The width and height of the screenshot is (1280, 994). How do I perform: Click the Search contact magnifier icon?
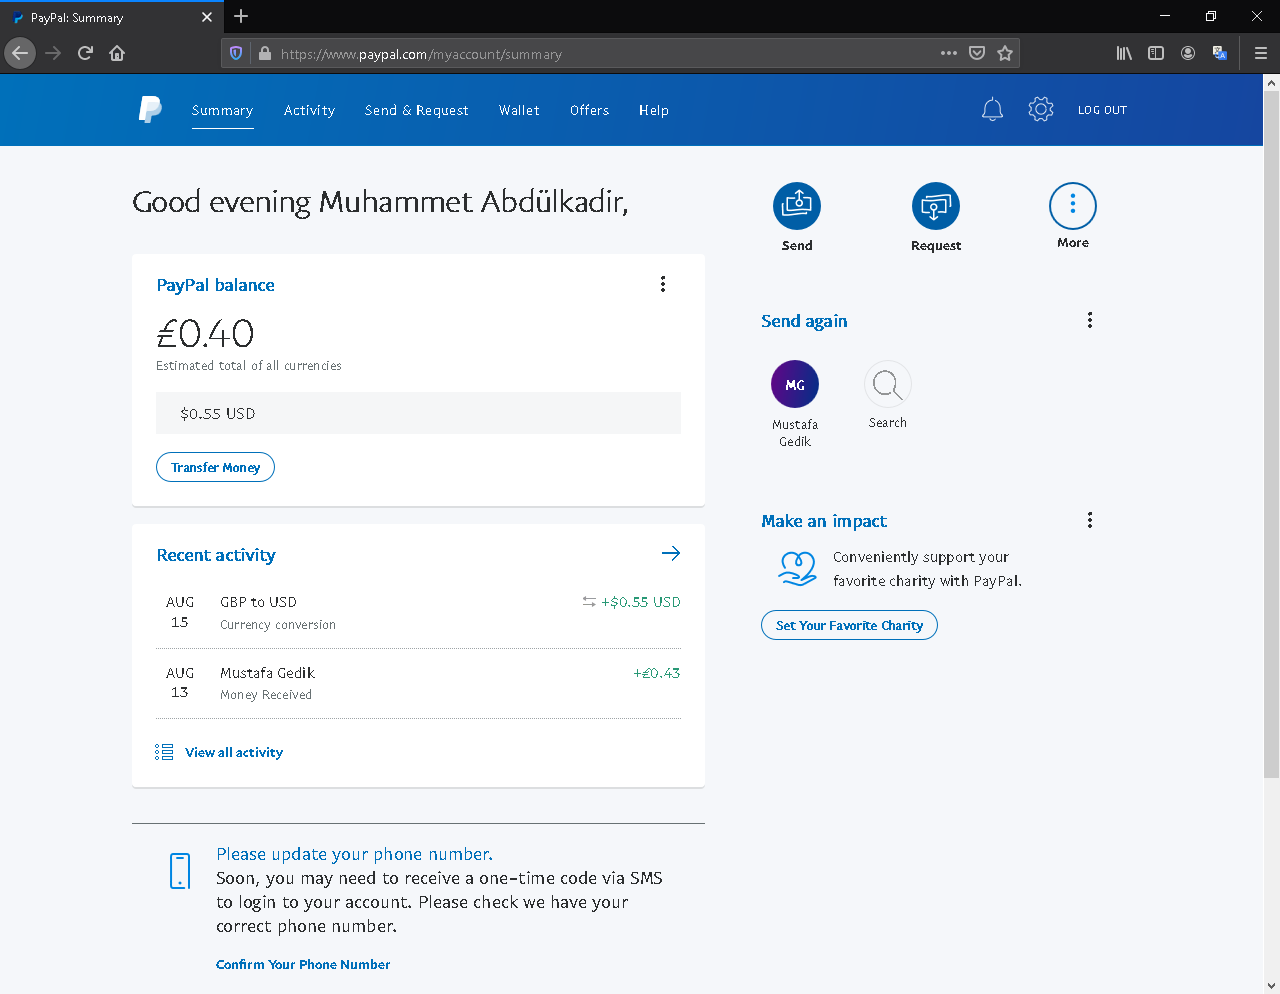pos(888,384)
